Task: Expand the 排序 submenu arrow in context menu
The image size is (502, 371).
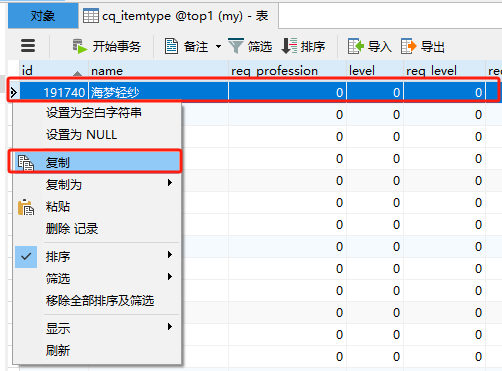Action: pyautogui.click(x=170, y=255)
